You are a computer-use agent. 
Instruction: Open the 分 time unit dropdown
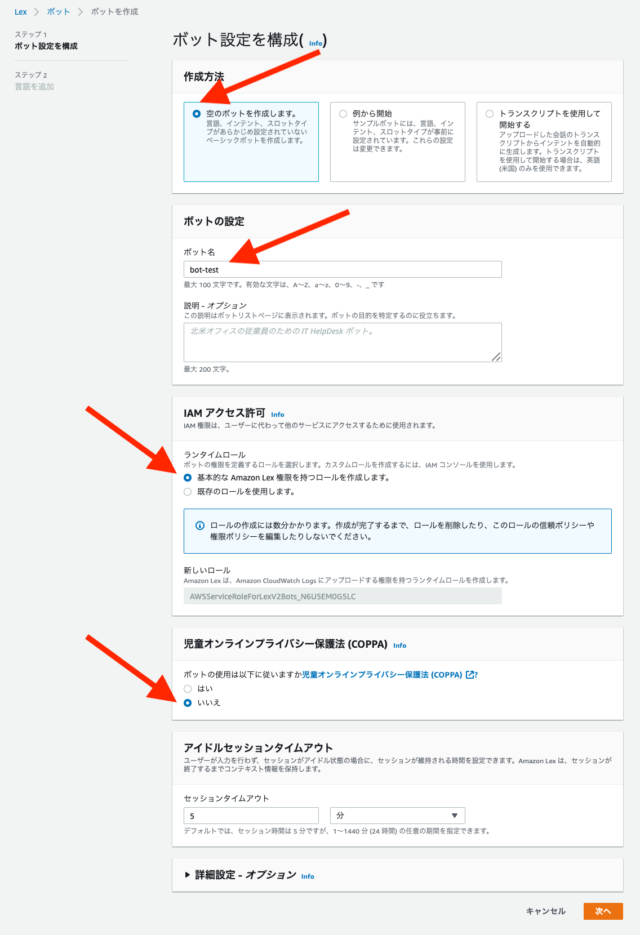[x=397, y=815]
